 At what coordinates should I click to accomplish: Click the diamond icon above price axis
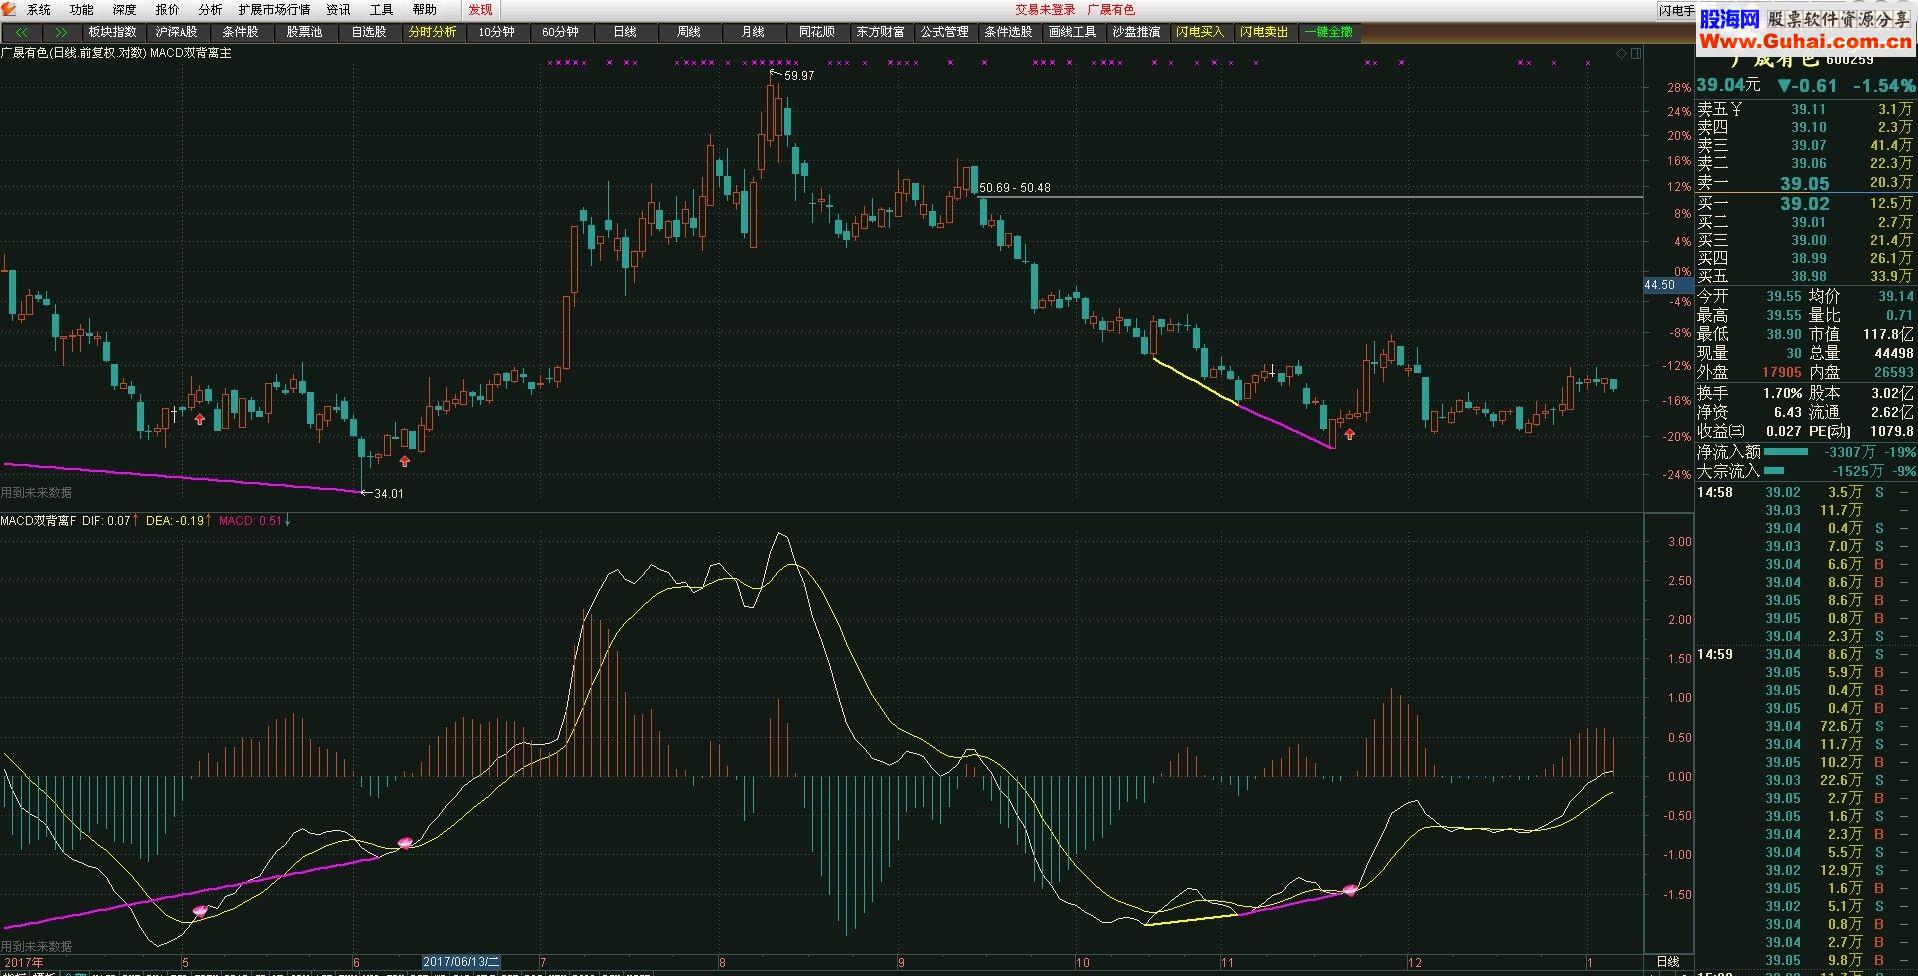point(1621,53)
